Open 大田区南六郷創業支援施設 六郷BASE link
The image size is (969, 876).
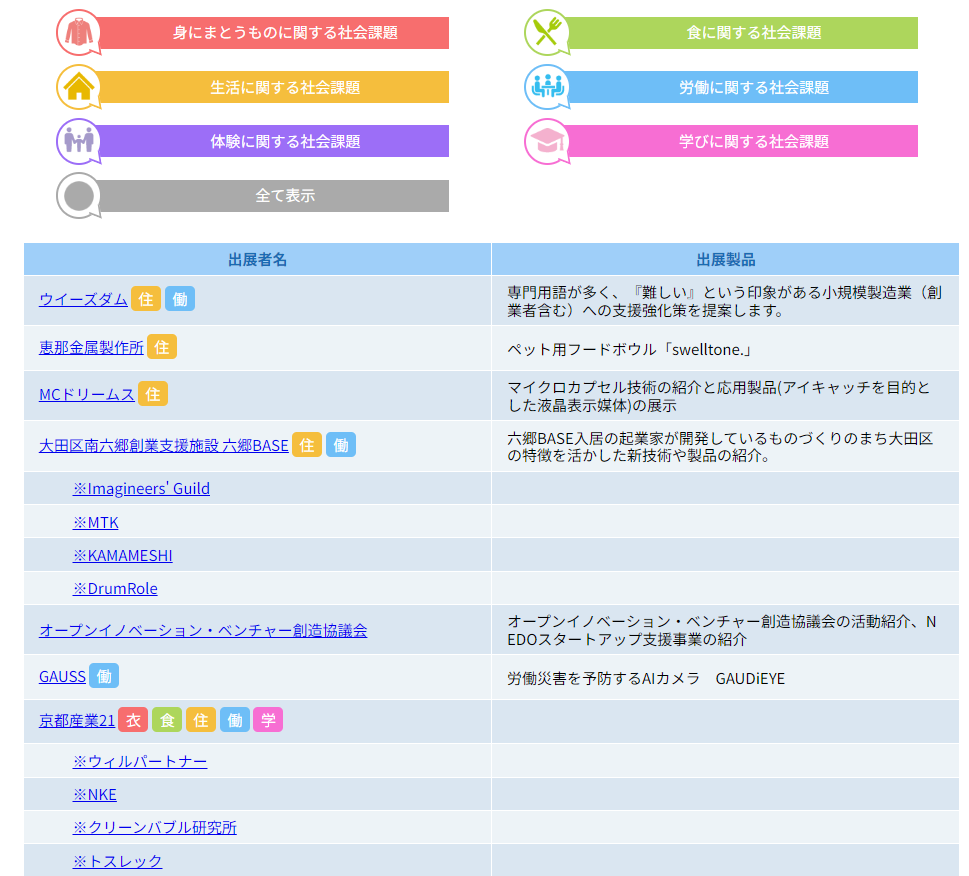tap(164, 446)
